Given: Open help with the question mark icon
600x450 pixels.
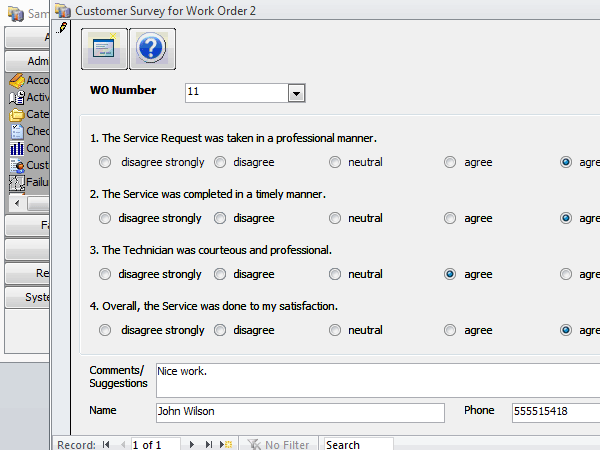Looking at the screenshot, I should (x=153, y=49).
